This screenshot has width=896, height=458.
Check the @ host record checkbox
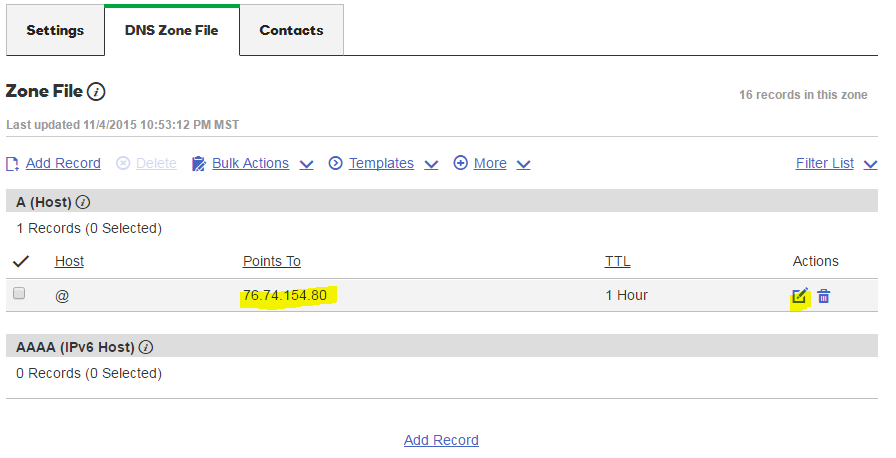19,294
